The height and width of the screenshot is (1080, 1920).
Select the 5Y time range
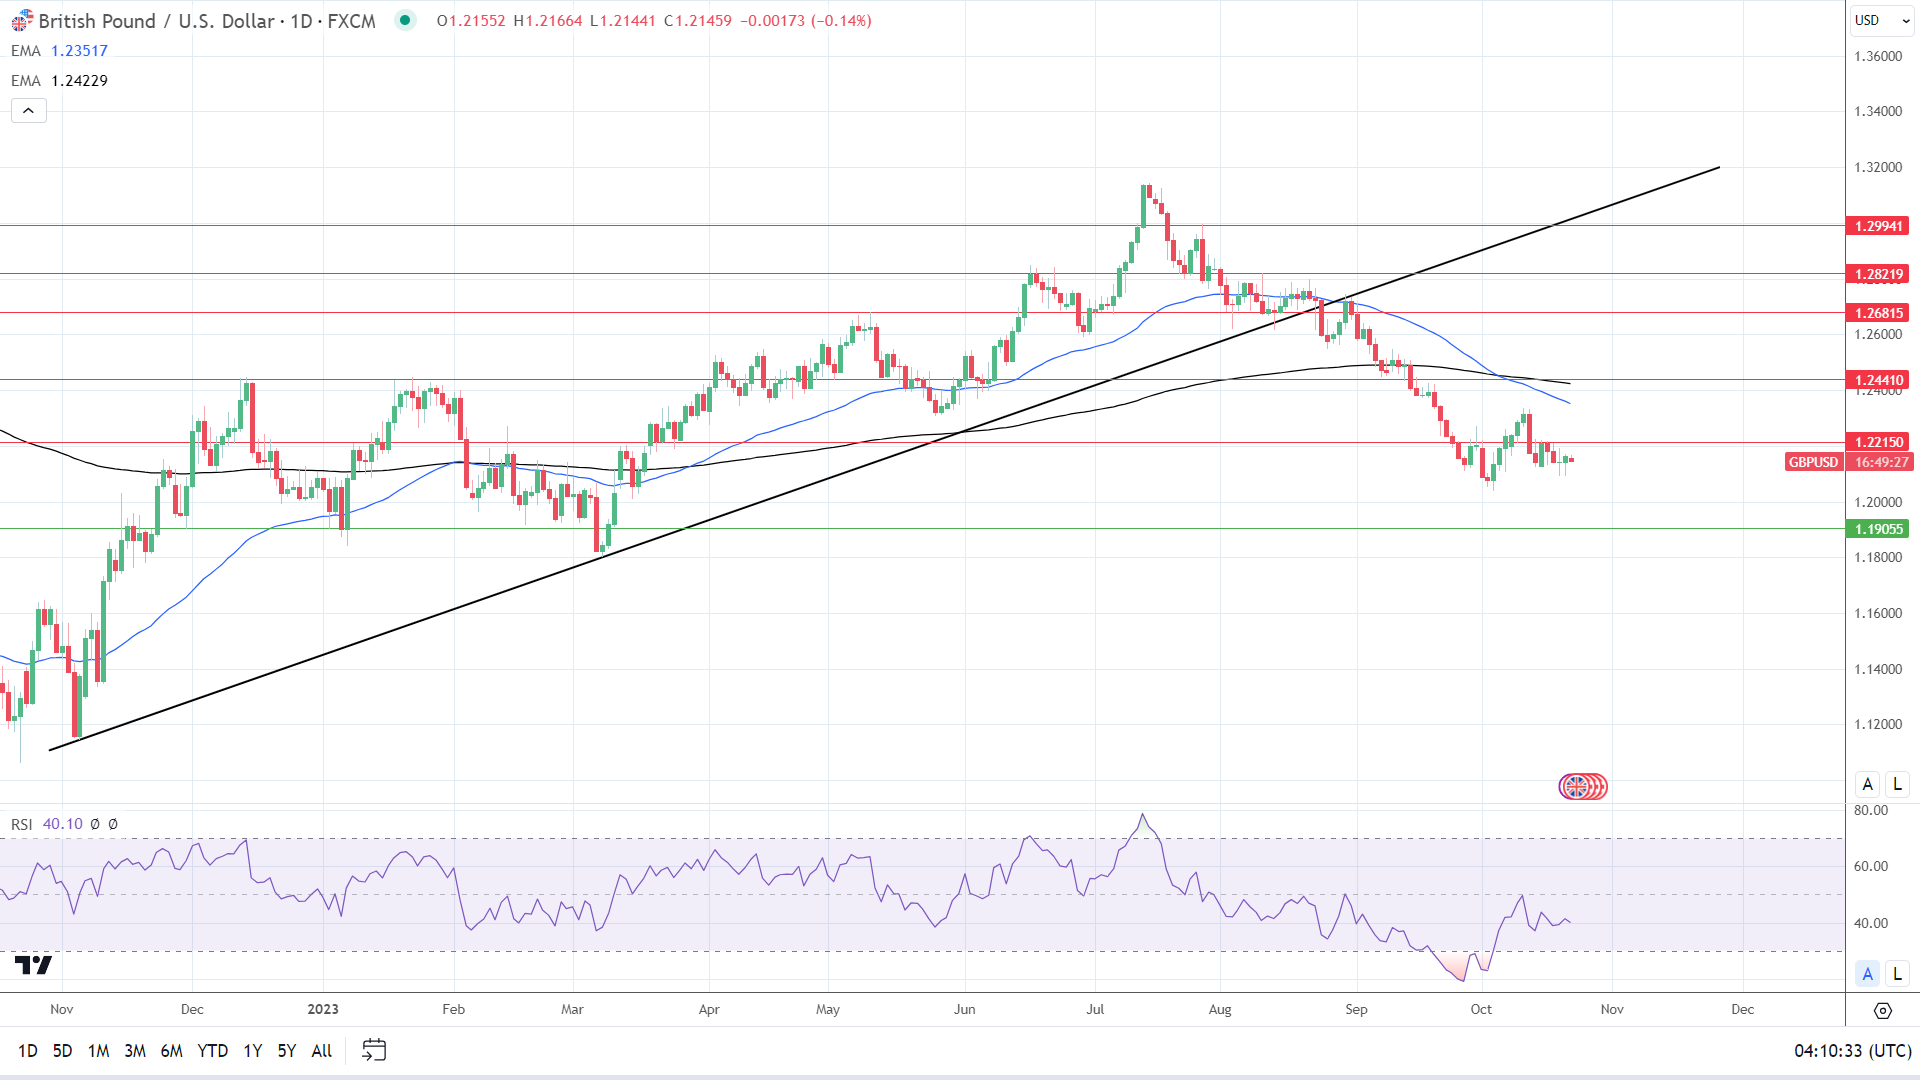pyautogui.click(x=287, y=1051)
